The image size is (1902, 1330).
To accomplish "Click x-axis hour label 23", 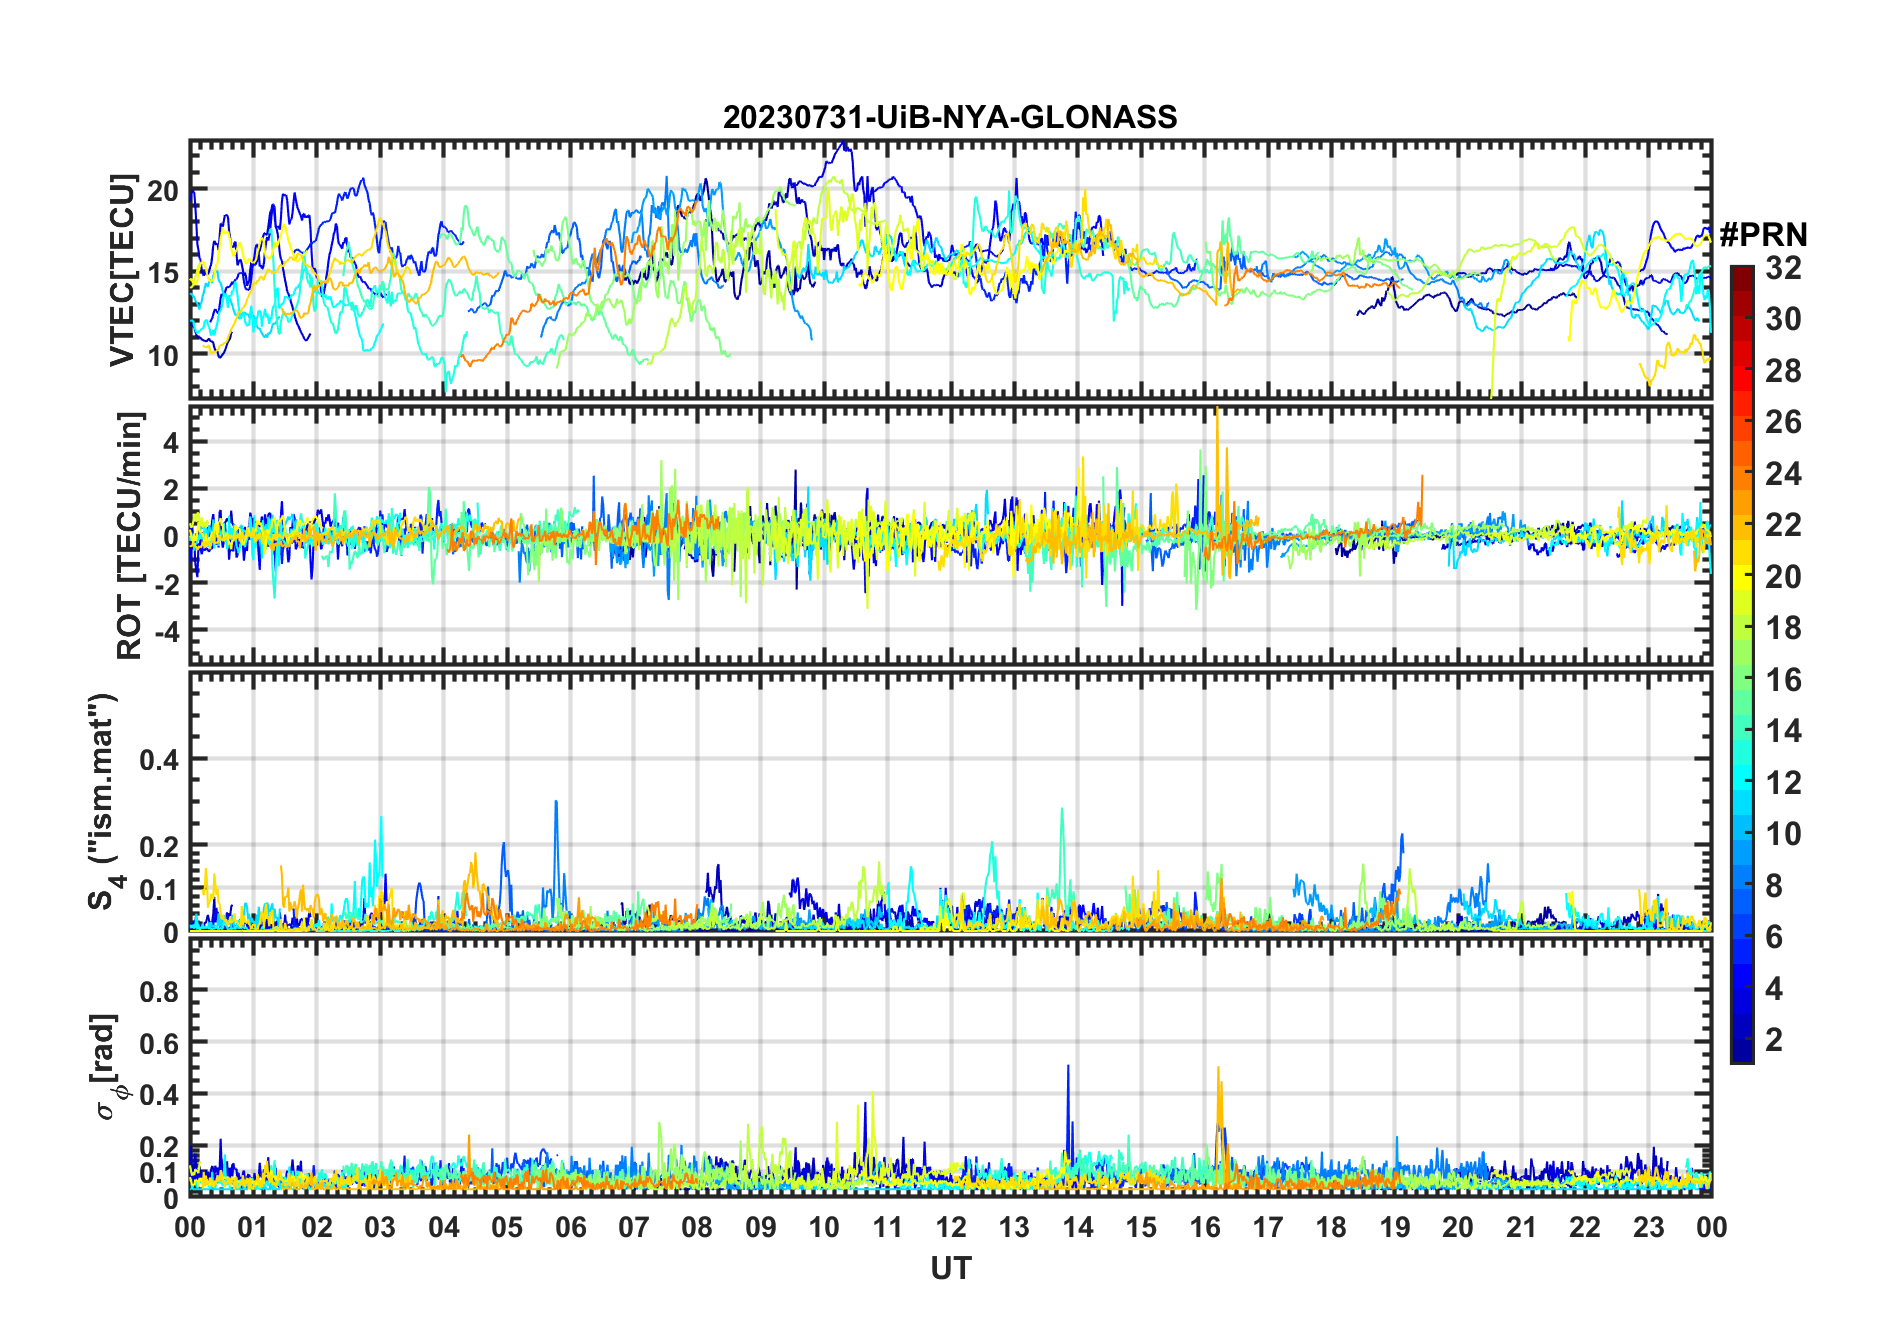I will (x=1648, y=1227).
